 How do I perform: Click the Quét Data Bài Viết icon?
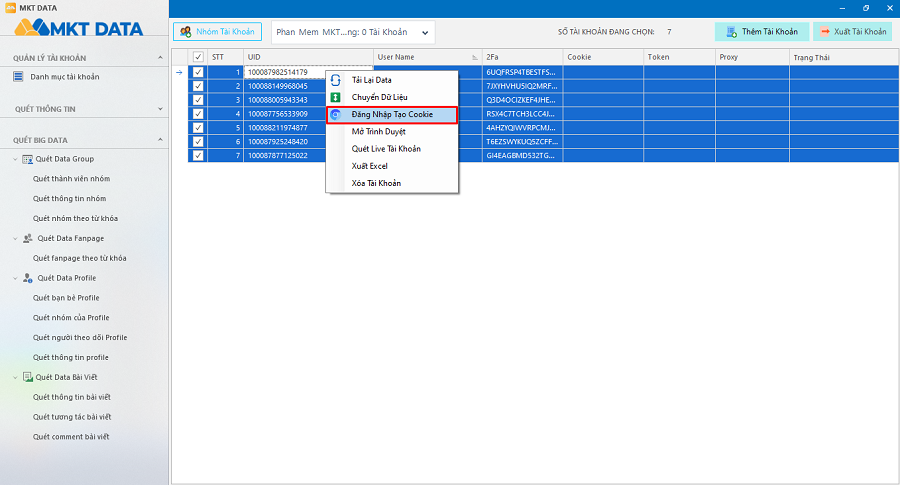click(27, 377)
